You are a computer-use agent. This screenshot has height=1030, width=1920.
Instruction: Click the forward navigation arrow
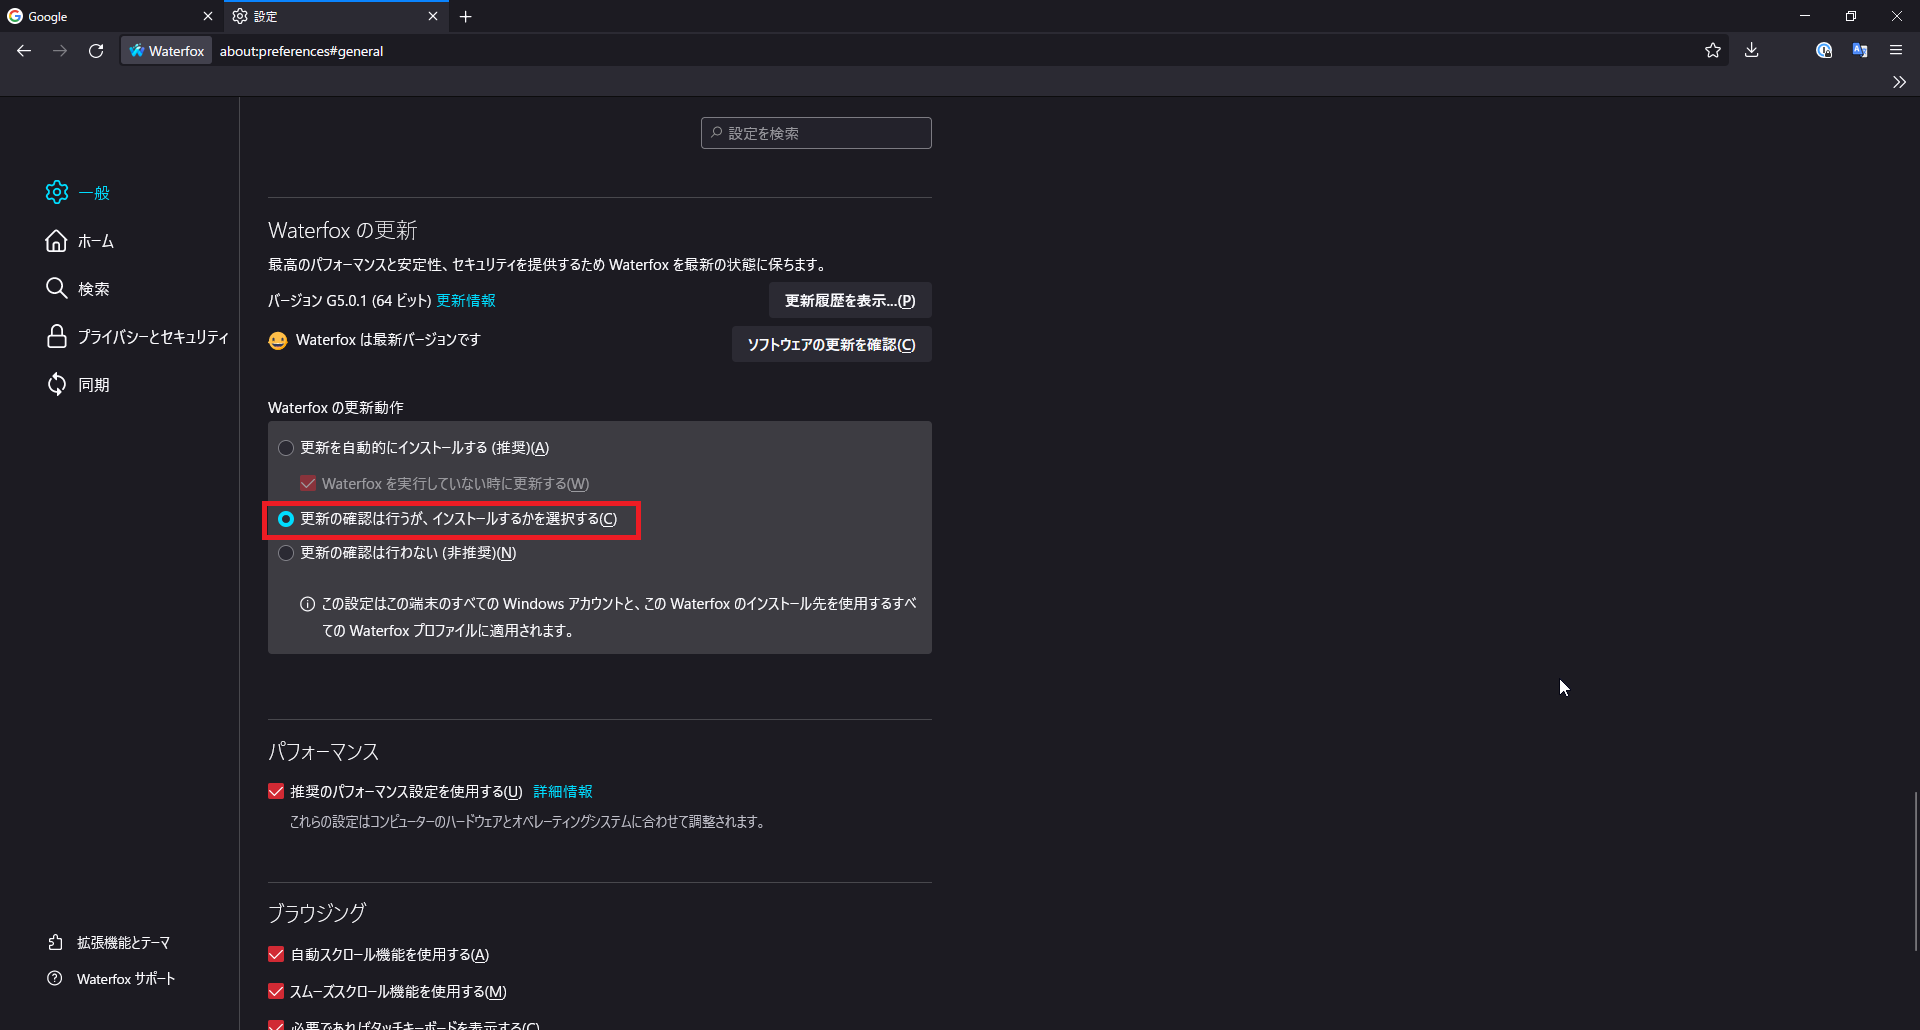click(x=60, y=51)
